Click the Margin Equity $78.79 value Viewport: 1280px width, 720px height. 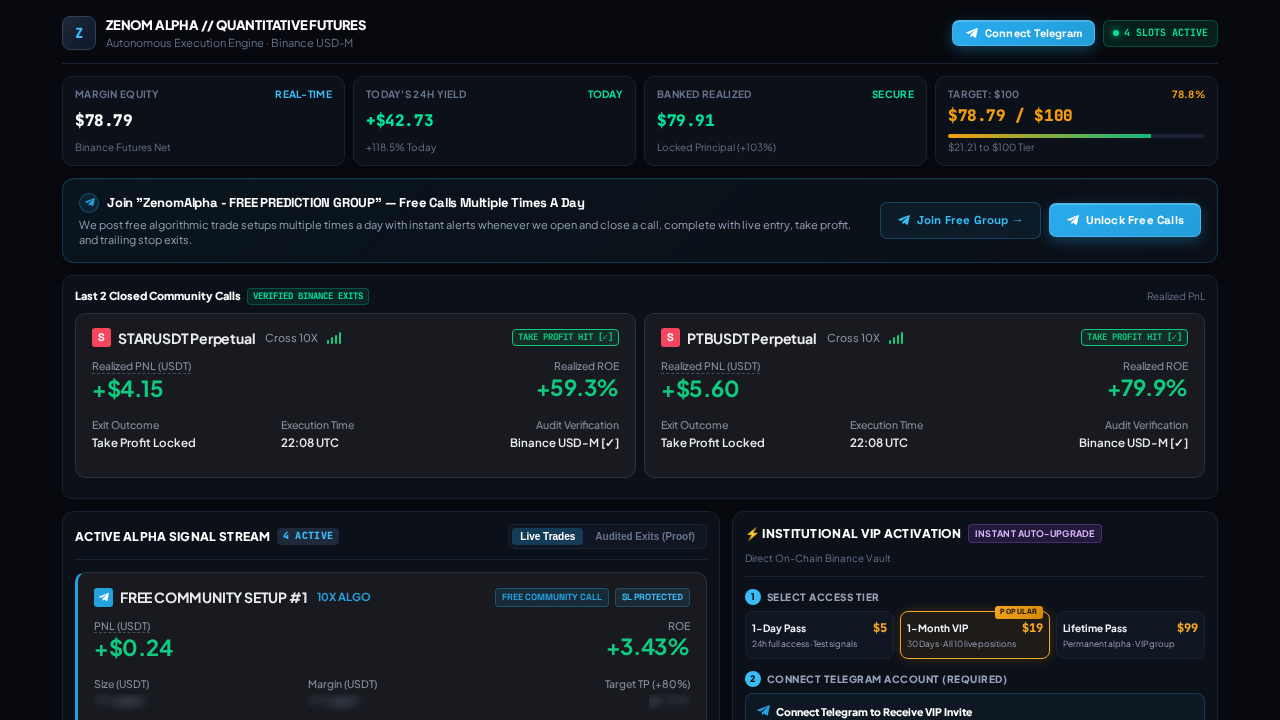tap(104, 120)
